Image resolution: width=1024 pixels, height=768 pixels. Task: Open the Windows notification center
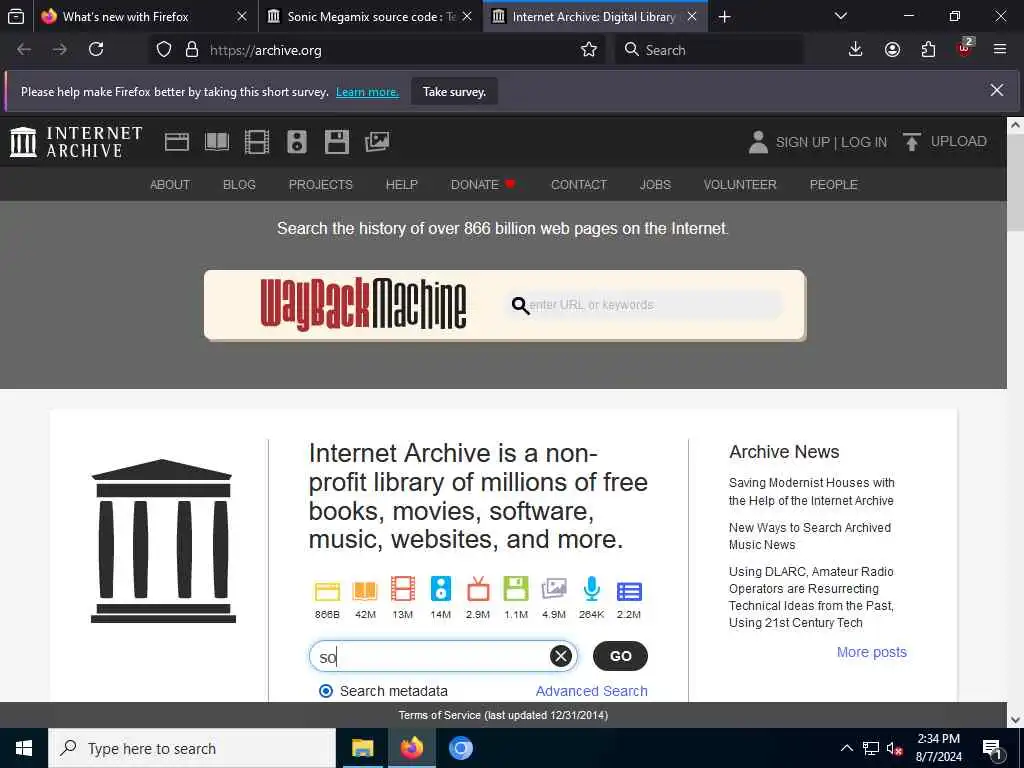(992, 748)
